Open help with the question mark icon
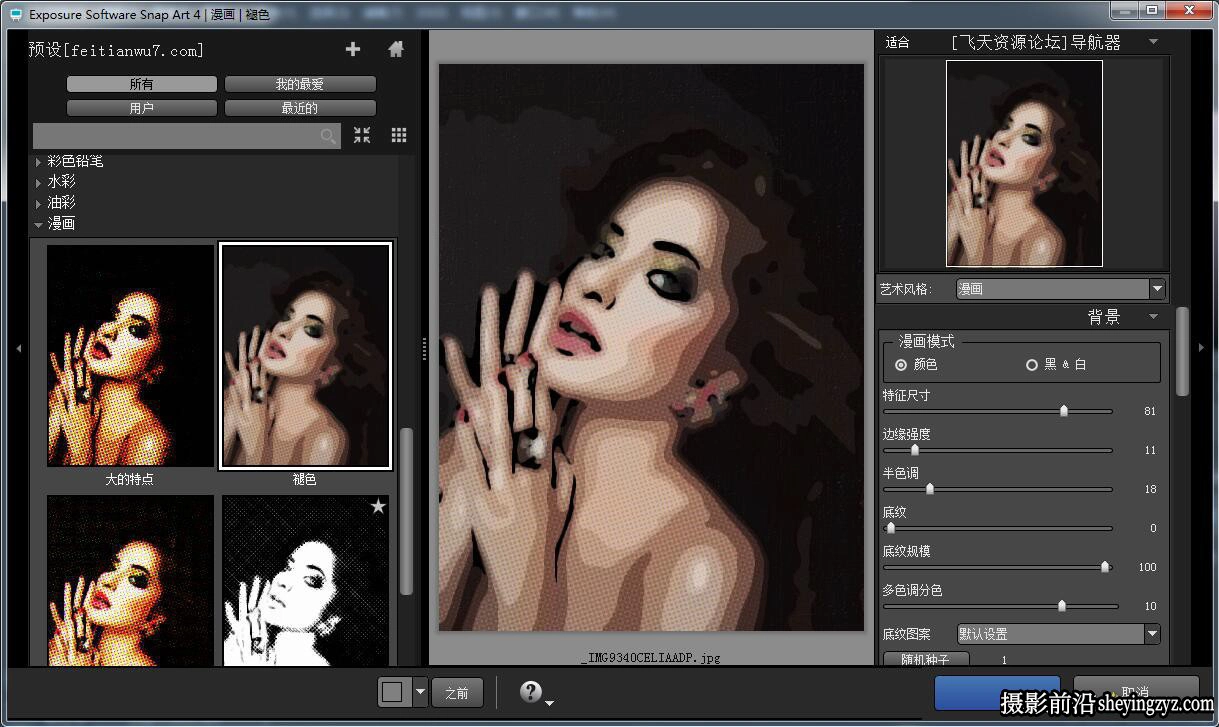 tap(531, 692)
